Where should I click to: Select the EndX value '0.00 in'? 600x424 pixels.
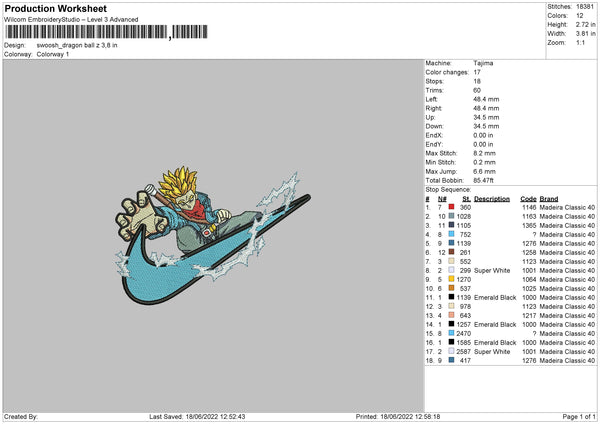pyautogui.click(x=483, y=135)
